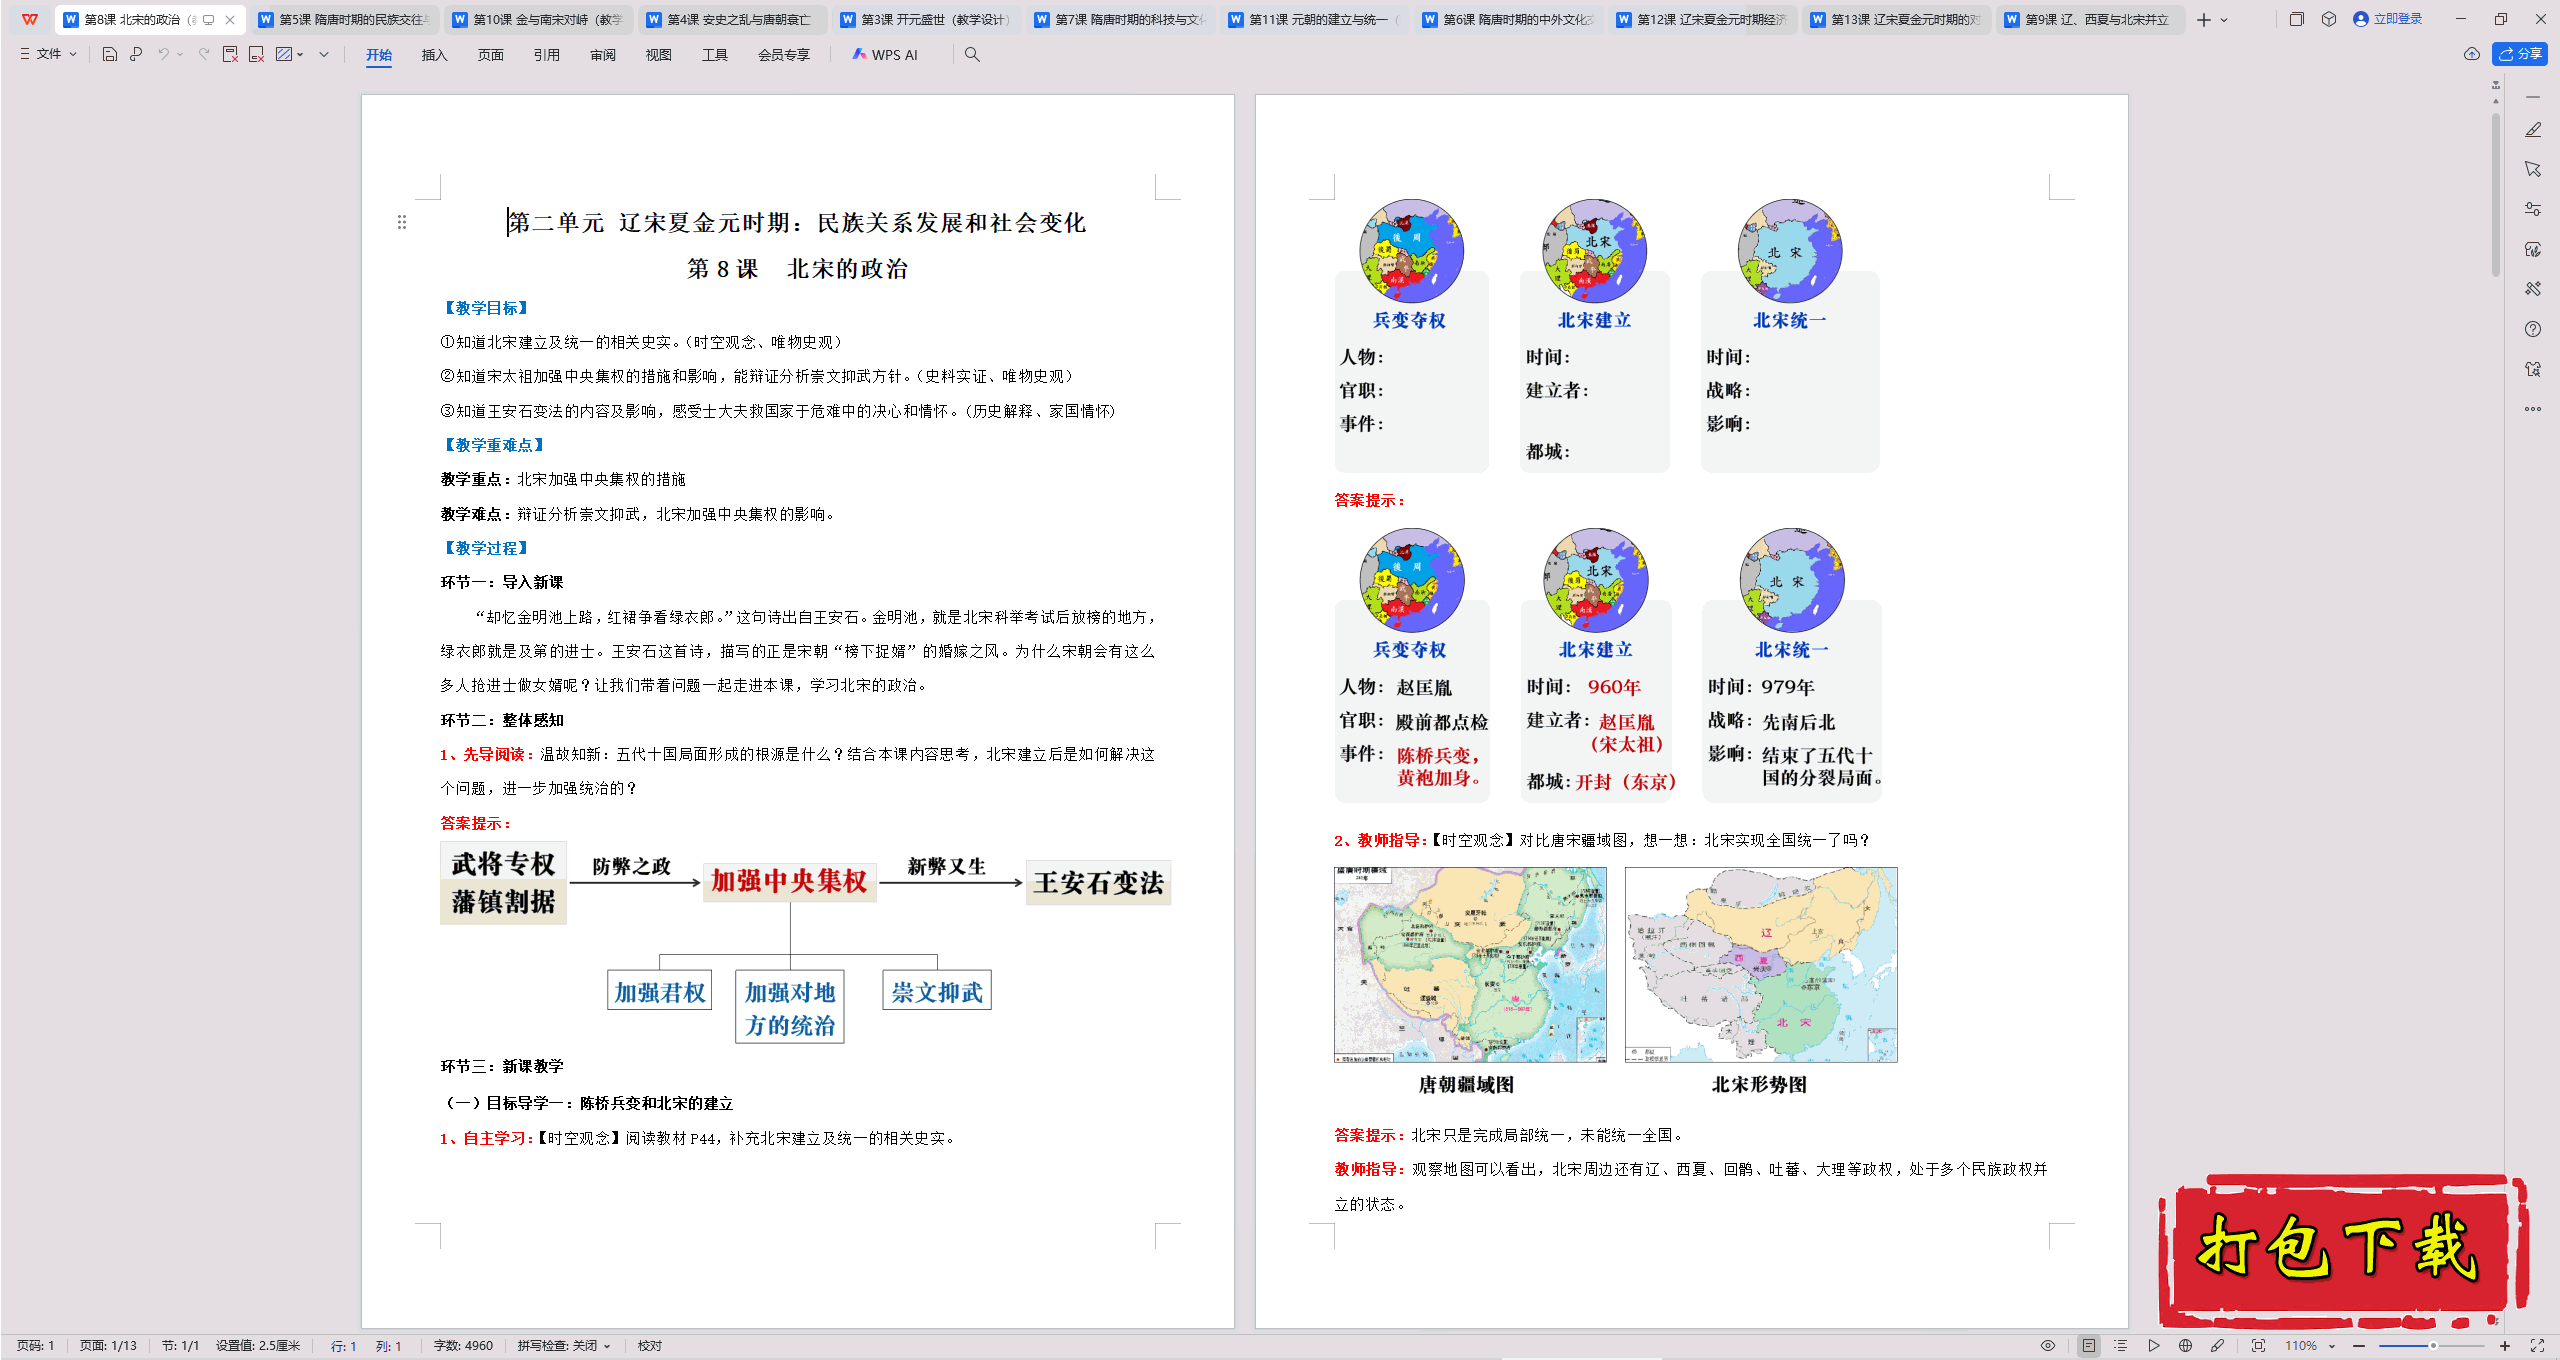Save document with the save icon
The height and width of the screenshot is (1360, 2560).
(110, 55)
